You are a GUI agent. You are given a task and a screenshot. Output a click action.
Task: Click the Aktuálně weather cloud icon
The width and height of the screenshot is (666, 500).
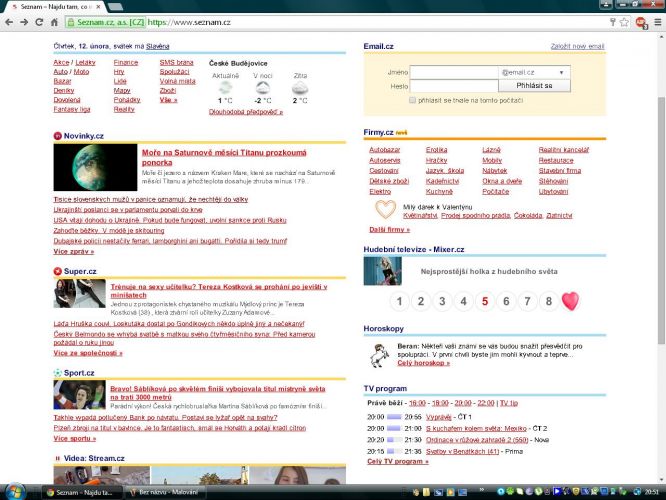pos(225,88)
